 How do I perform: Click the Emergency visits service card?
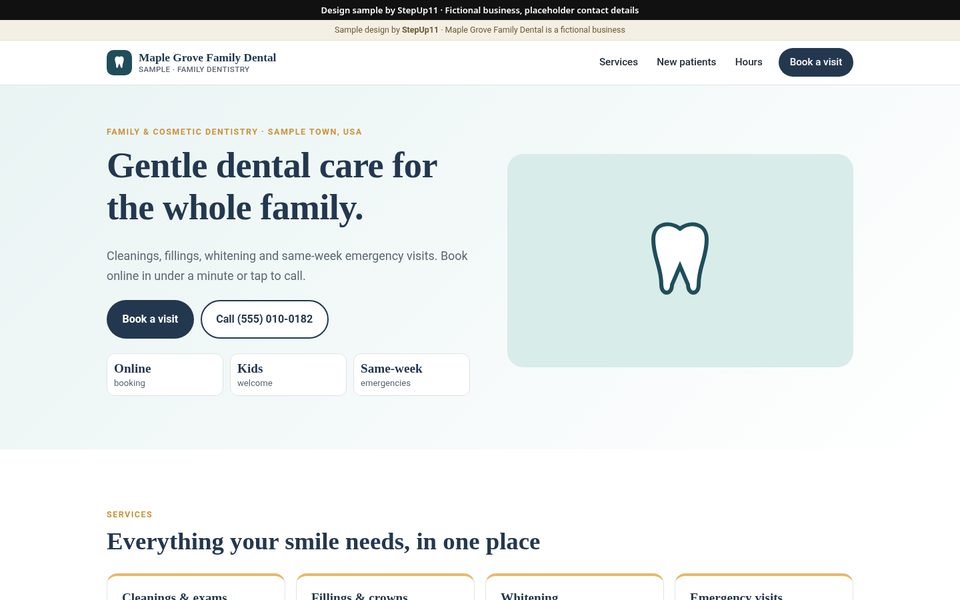click(x=763, y=587)
